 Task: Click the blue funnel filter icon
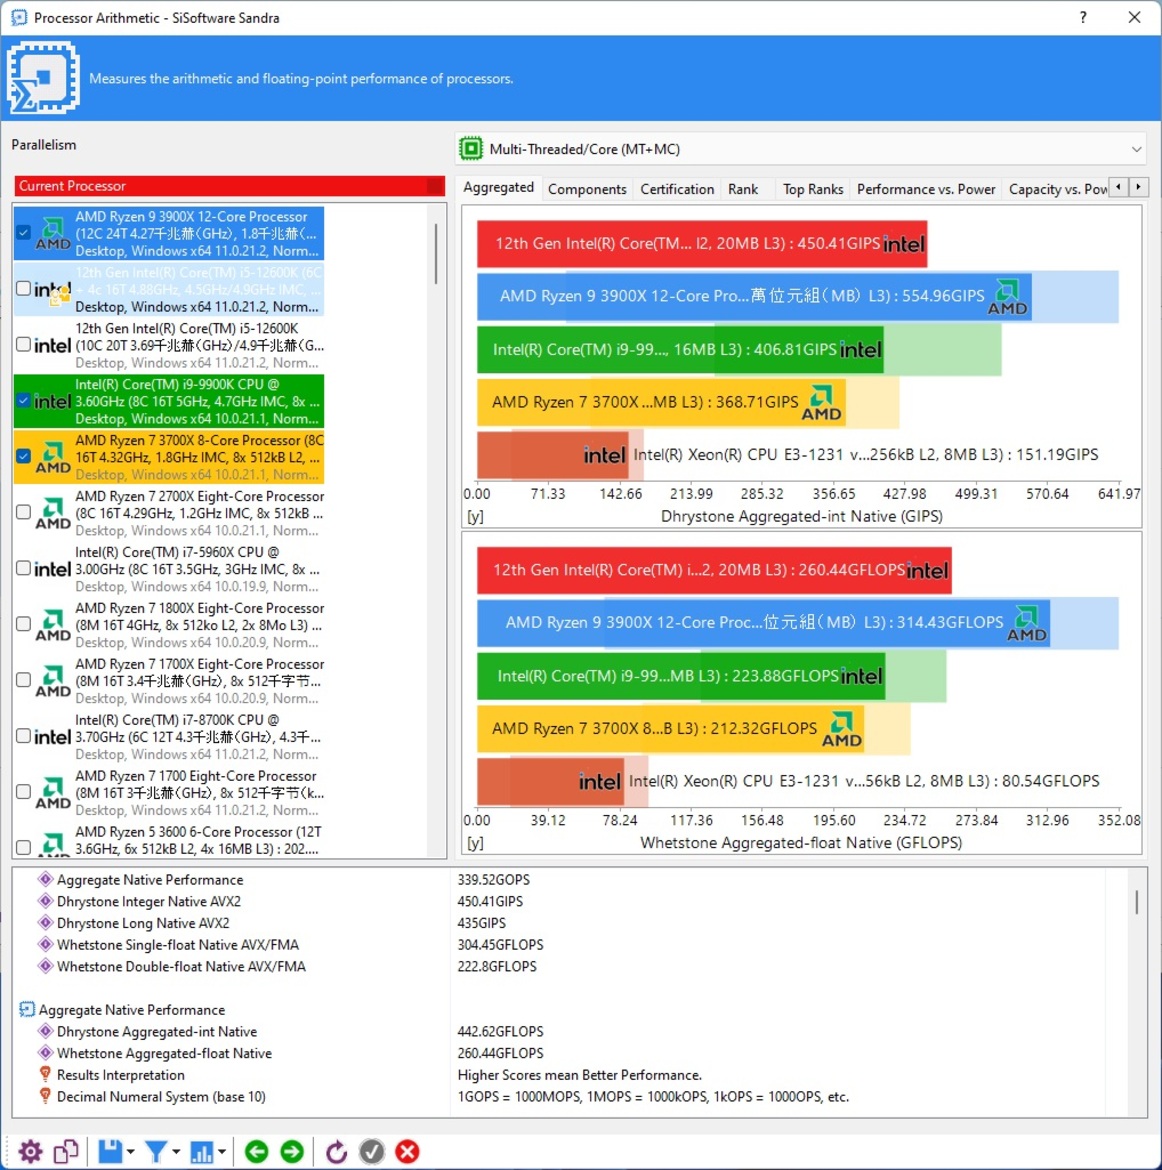pos(157,1151)
